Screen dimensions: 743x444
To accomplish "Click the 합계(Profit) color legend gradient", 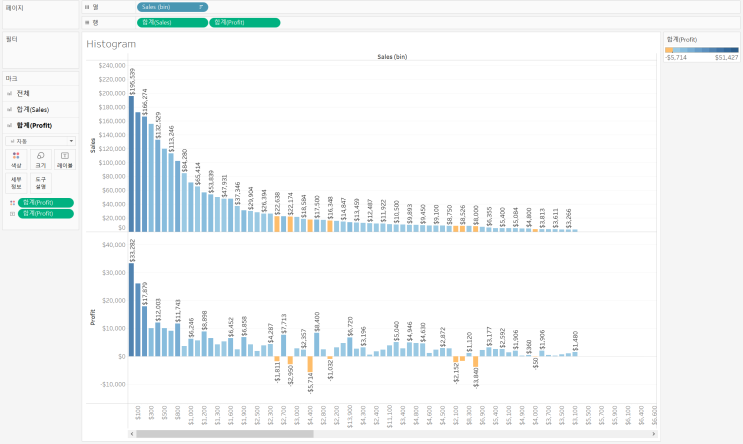I will click(702, 50).
